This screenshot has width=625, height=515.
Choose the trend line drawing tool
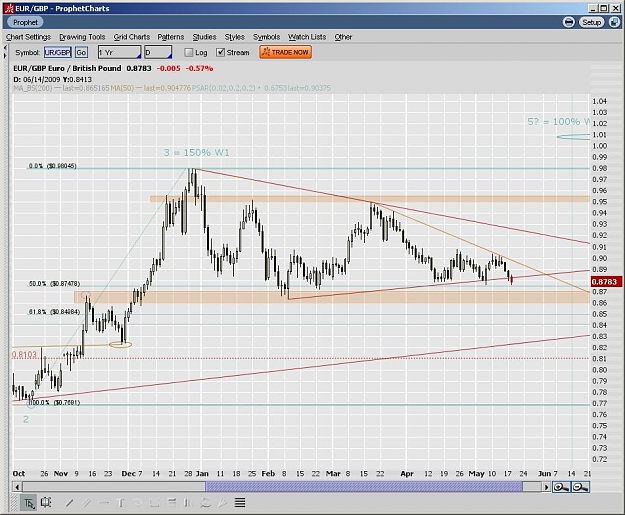69,503
